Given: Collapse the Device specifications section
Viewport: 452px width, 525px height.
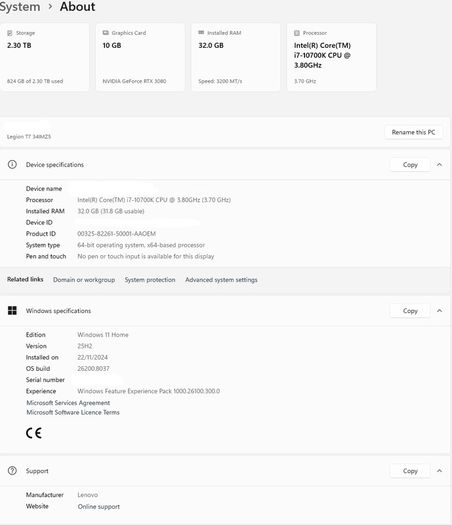Looking at the screenshot, I should tap(439, 164).
